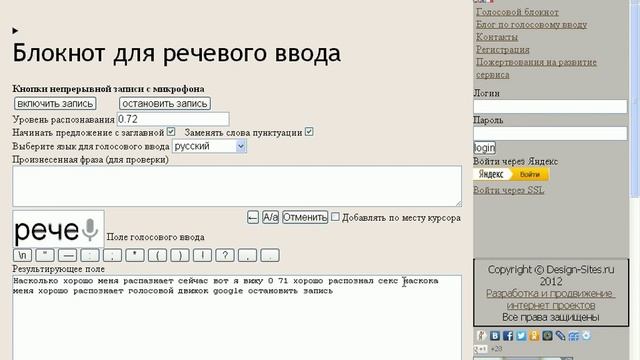The width and height of the screenshot is (640, 360).
Task: Insert semicolon punctuation button
Action: click(112, 255)
